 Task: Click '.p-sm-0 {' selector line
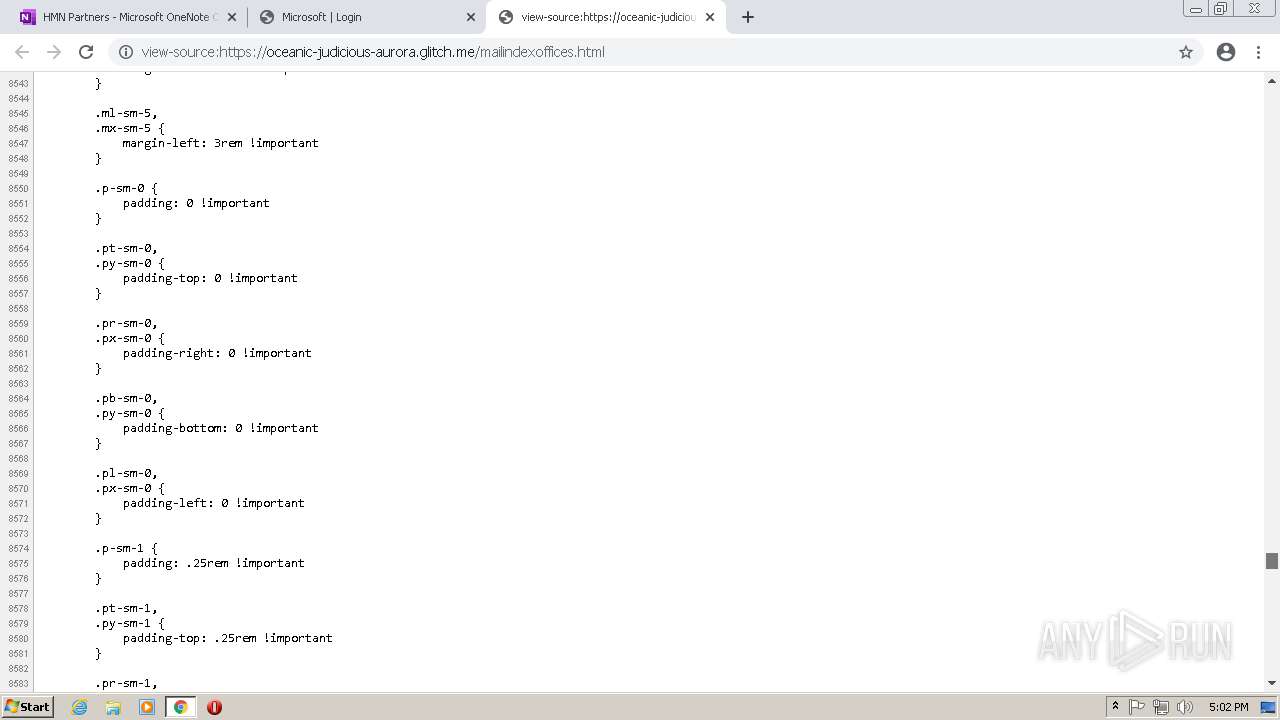point(126,188)
